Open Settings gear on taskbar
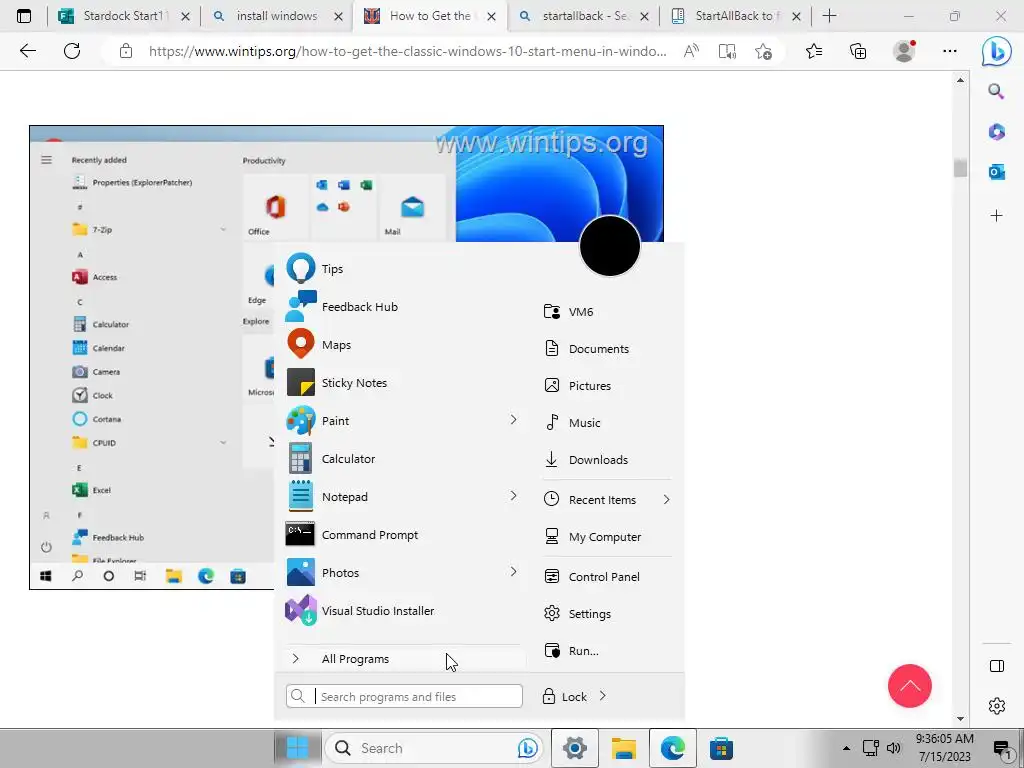Image resolution: width=1024 pixels, height=768 pixels. (x=575, y=748)
